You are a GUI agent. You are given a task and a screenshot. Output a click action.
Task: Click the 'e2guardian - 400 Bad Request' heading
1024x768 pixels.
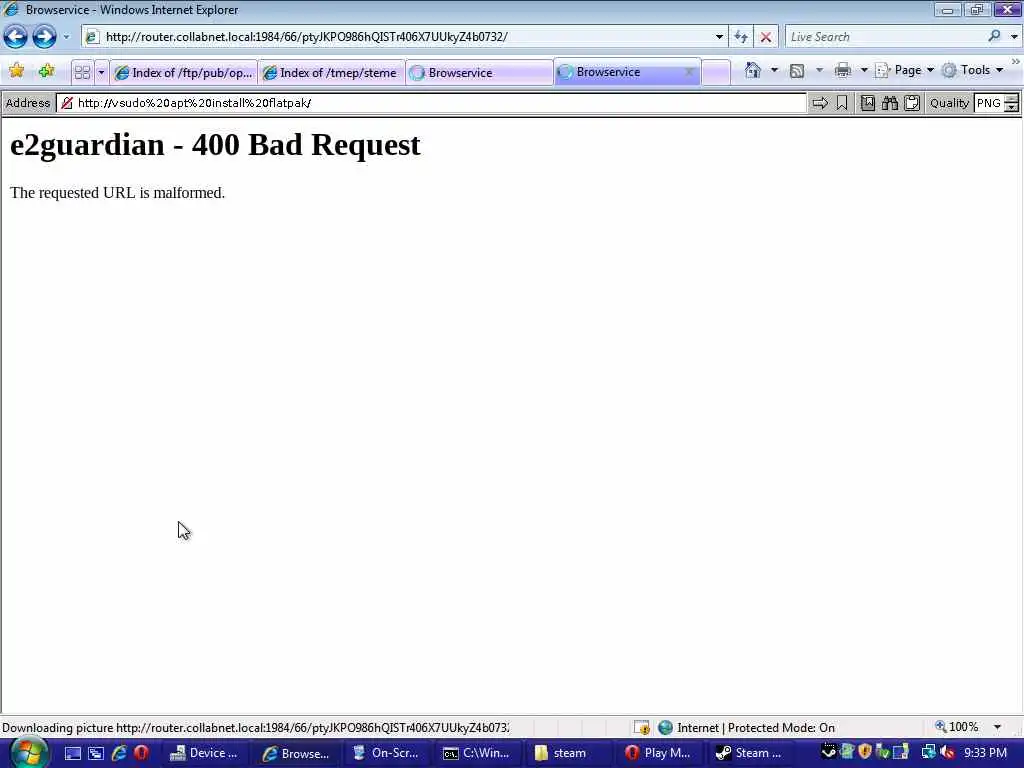click(x=216, y=144)
